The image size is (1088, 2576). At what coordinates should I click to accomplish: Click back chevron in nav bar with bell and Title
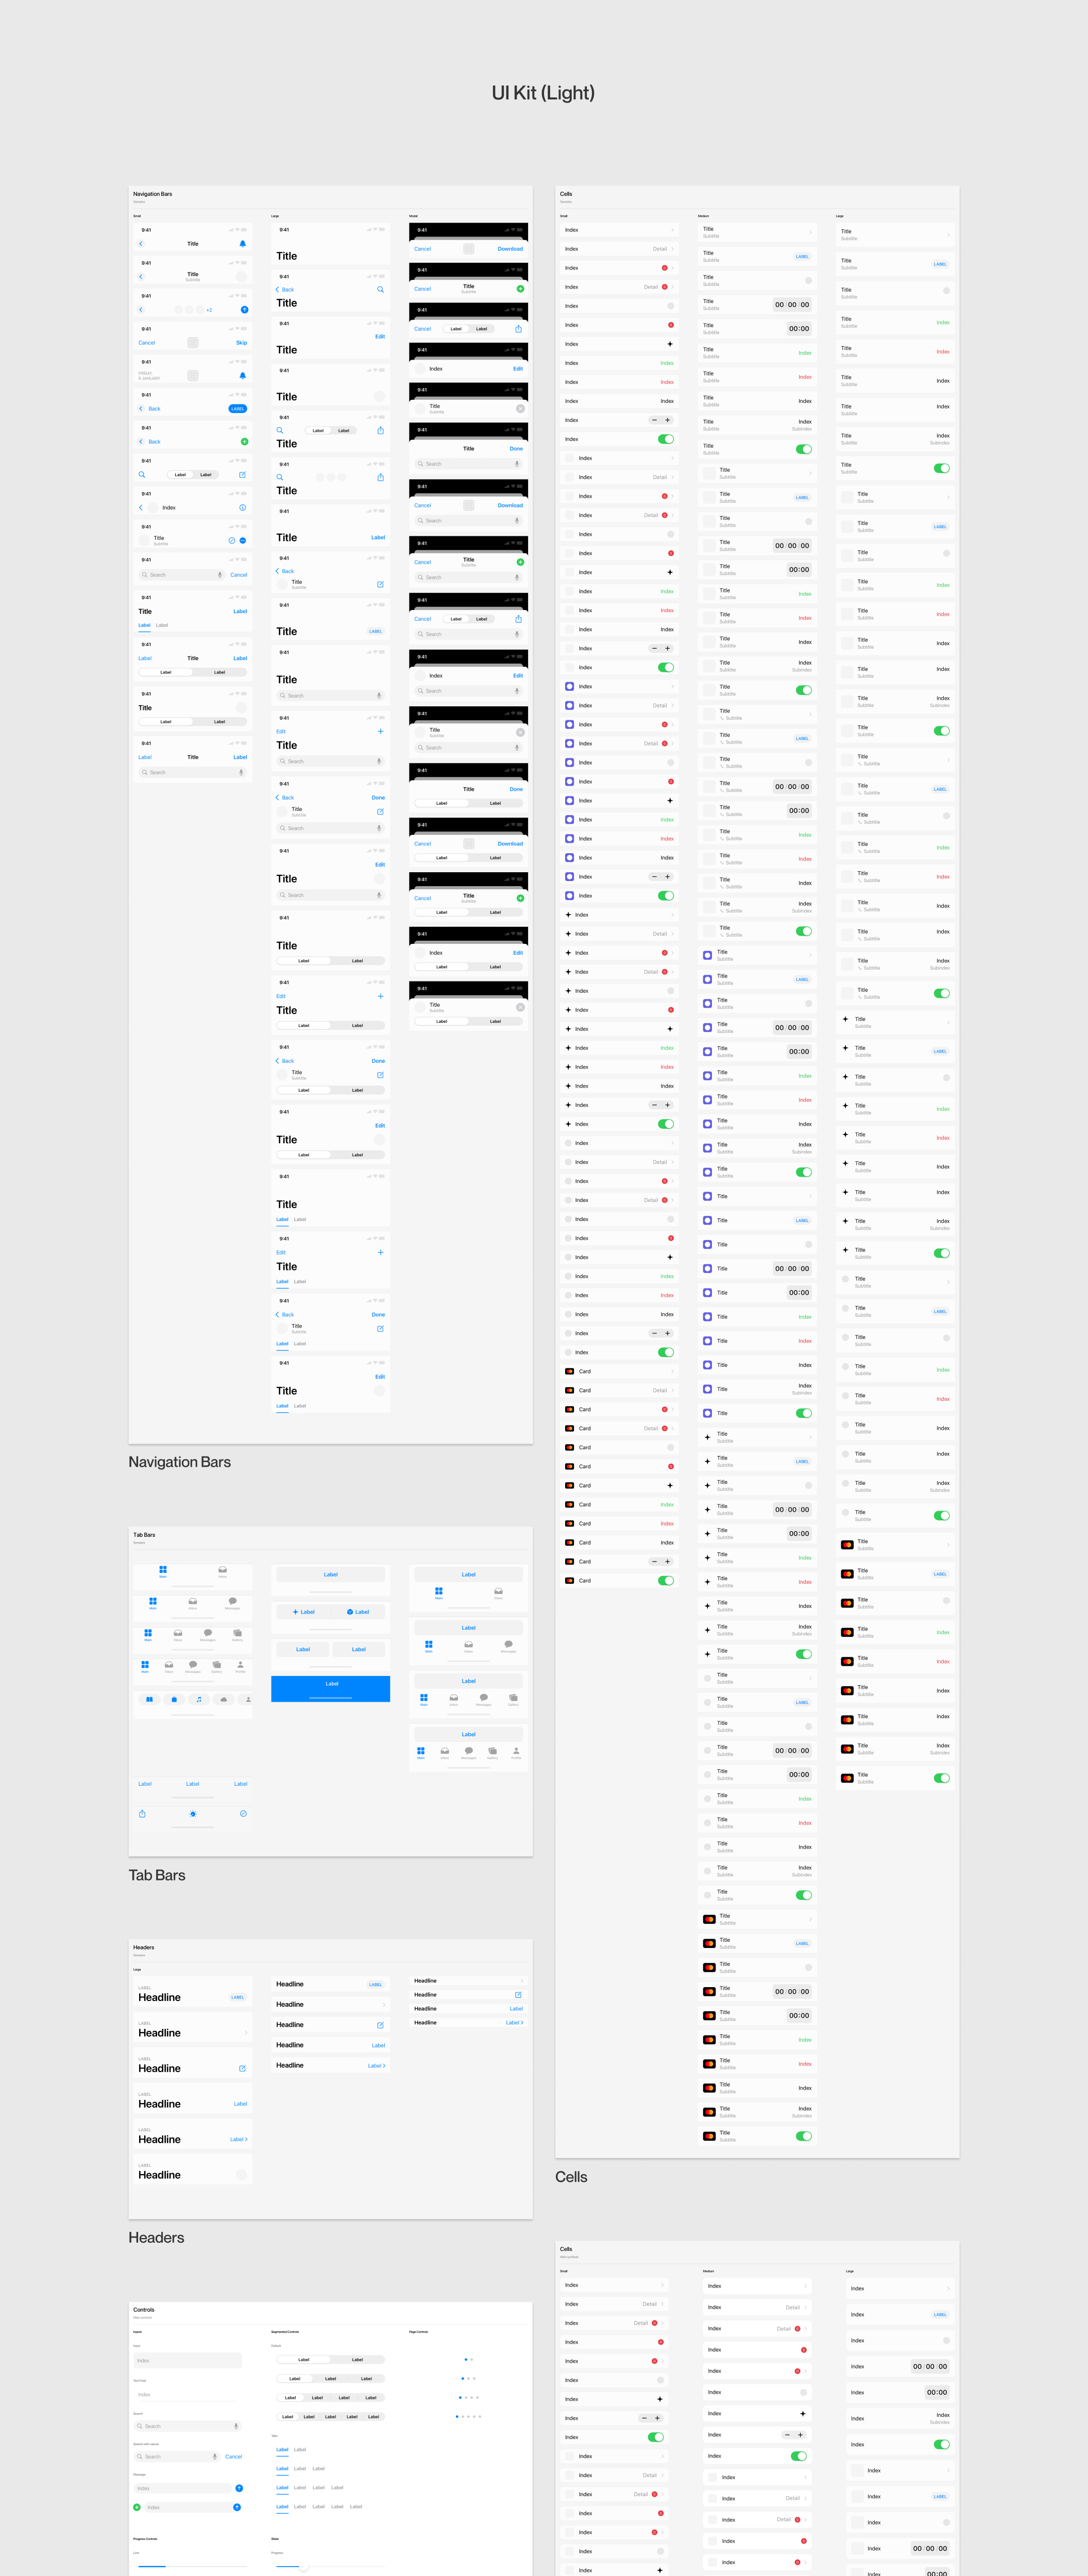[x=141, y=244]
